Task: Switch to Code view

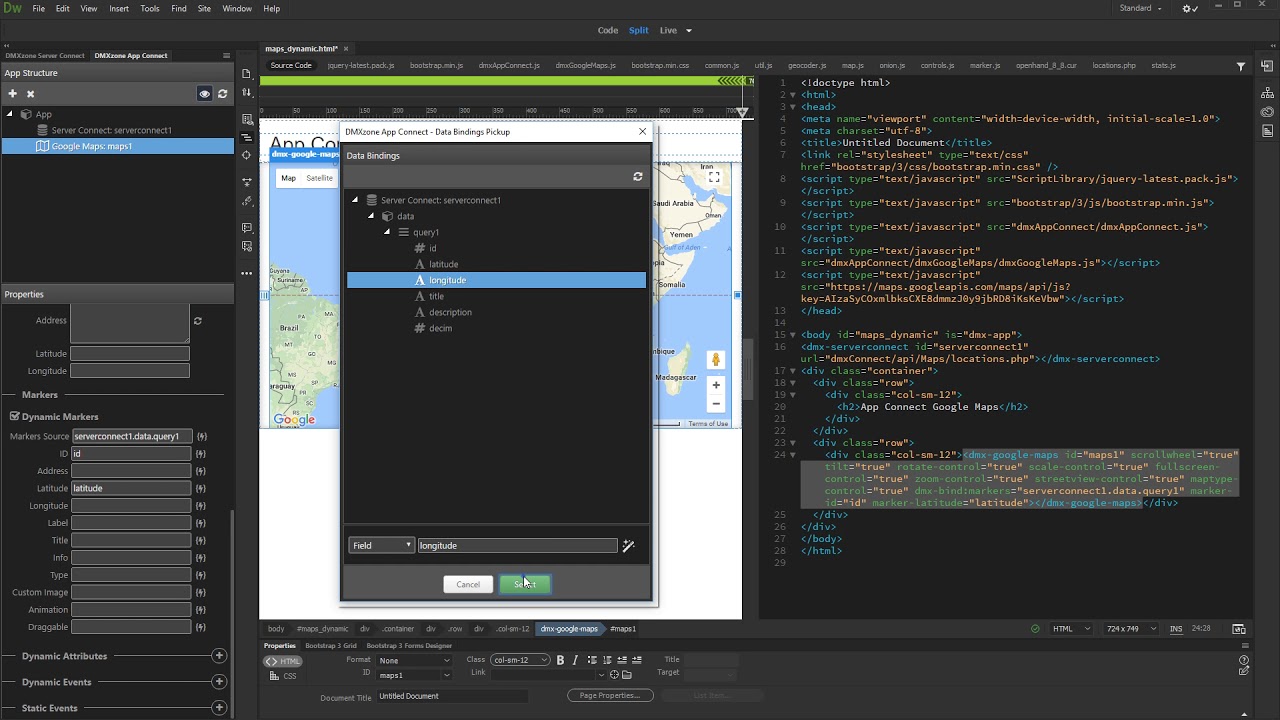Action: coord(608,30)
